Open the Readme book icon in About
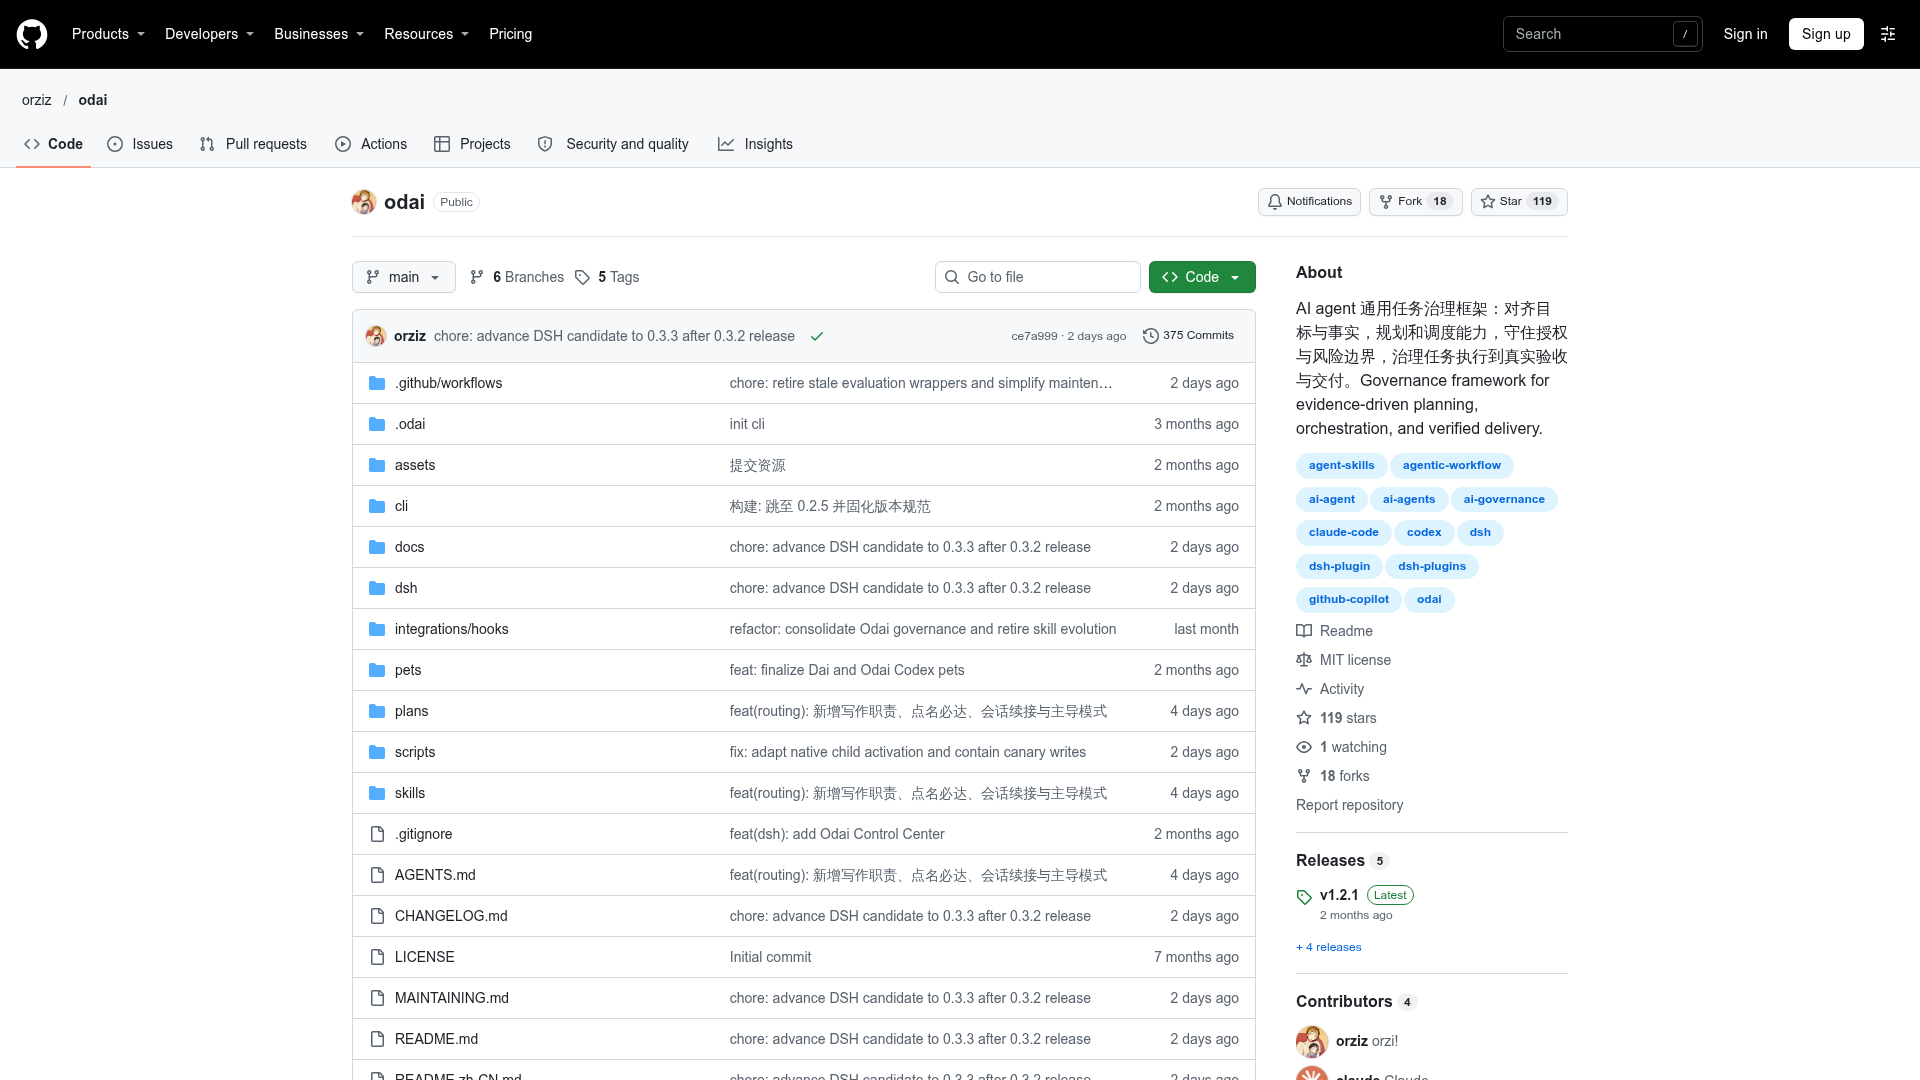This screenshot has height=1080, width=1920. [x=1304, y=631]
